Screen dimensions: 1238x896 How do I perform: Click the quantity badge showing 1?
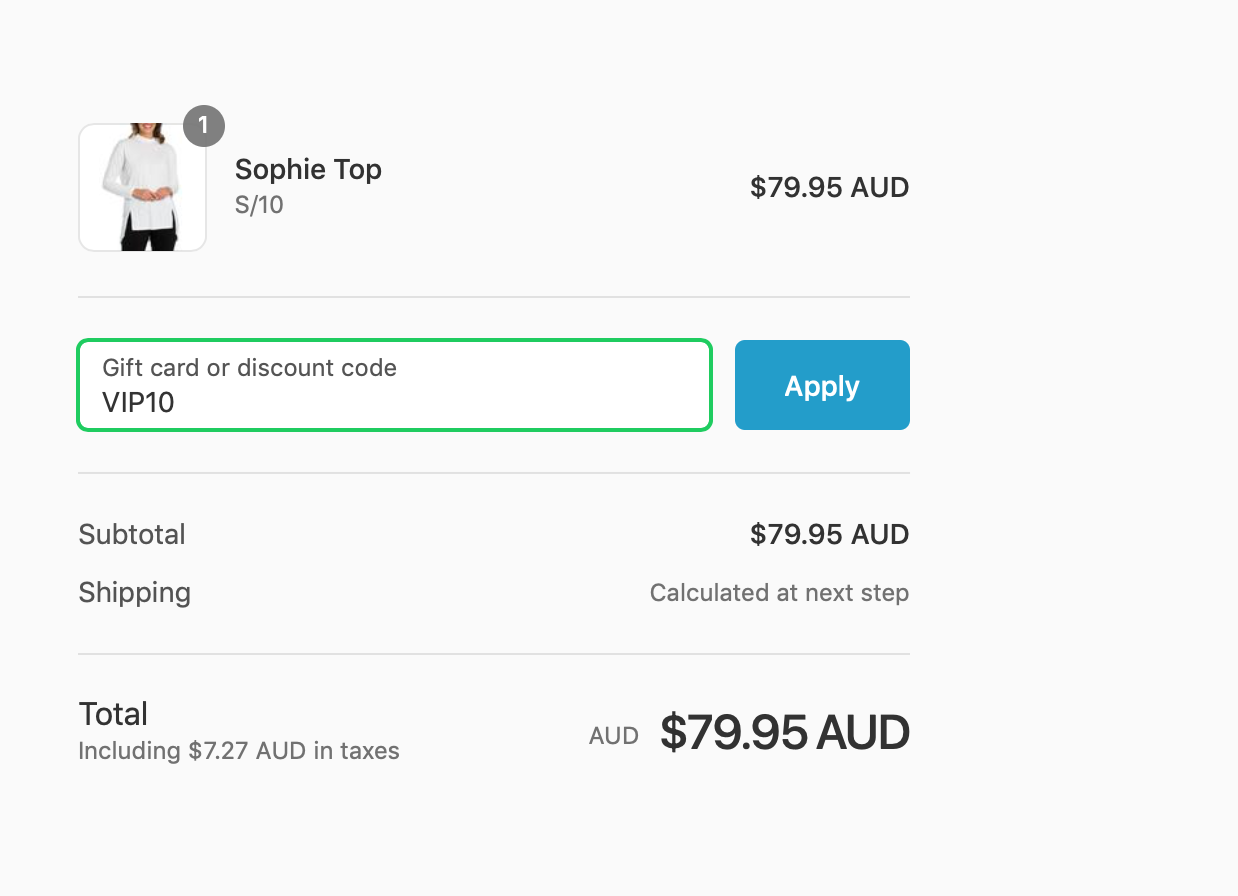[x=204, y=126]
